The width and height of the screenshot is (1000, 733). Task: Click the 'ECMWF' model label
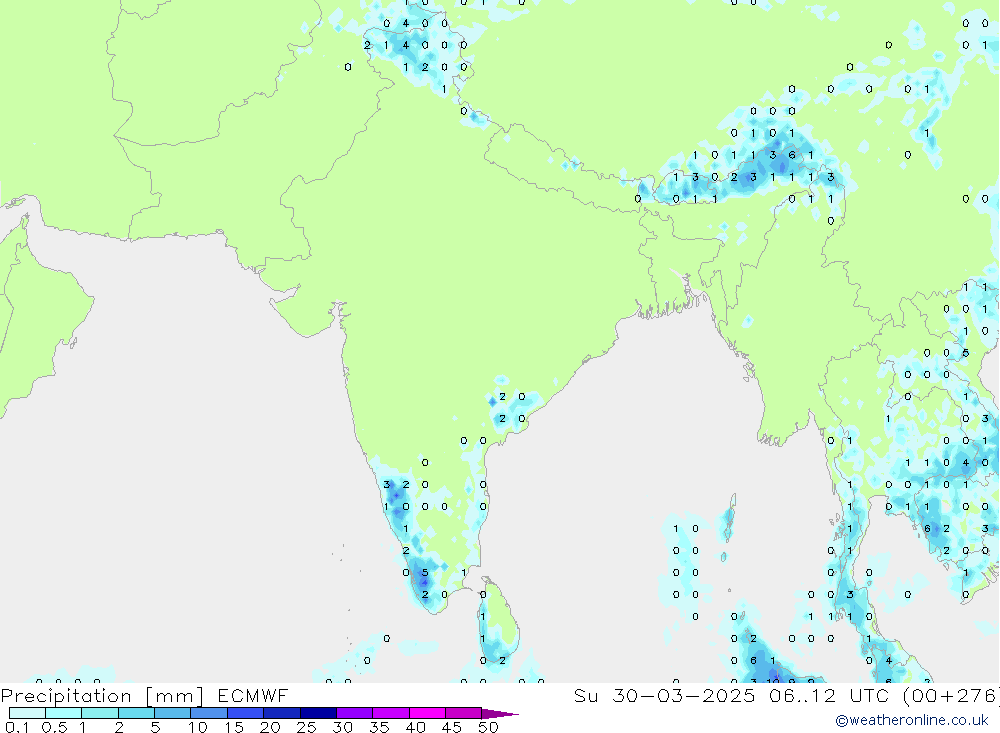[253, 695]
